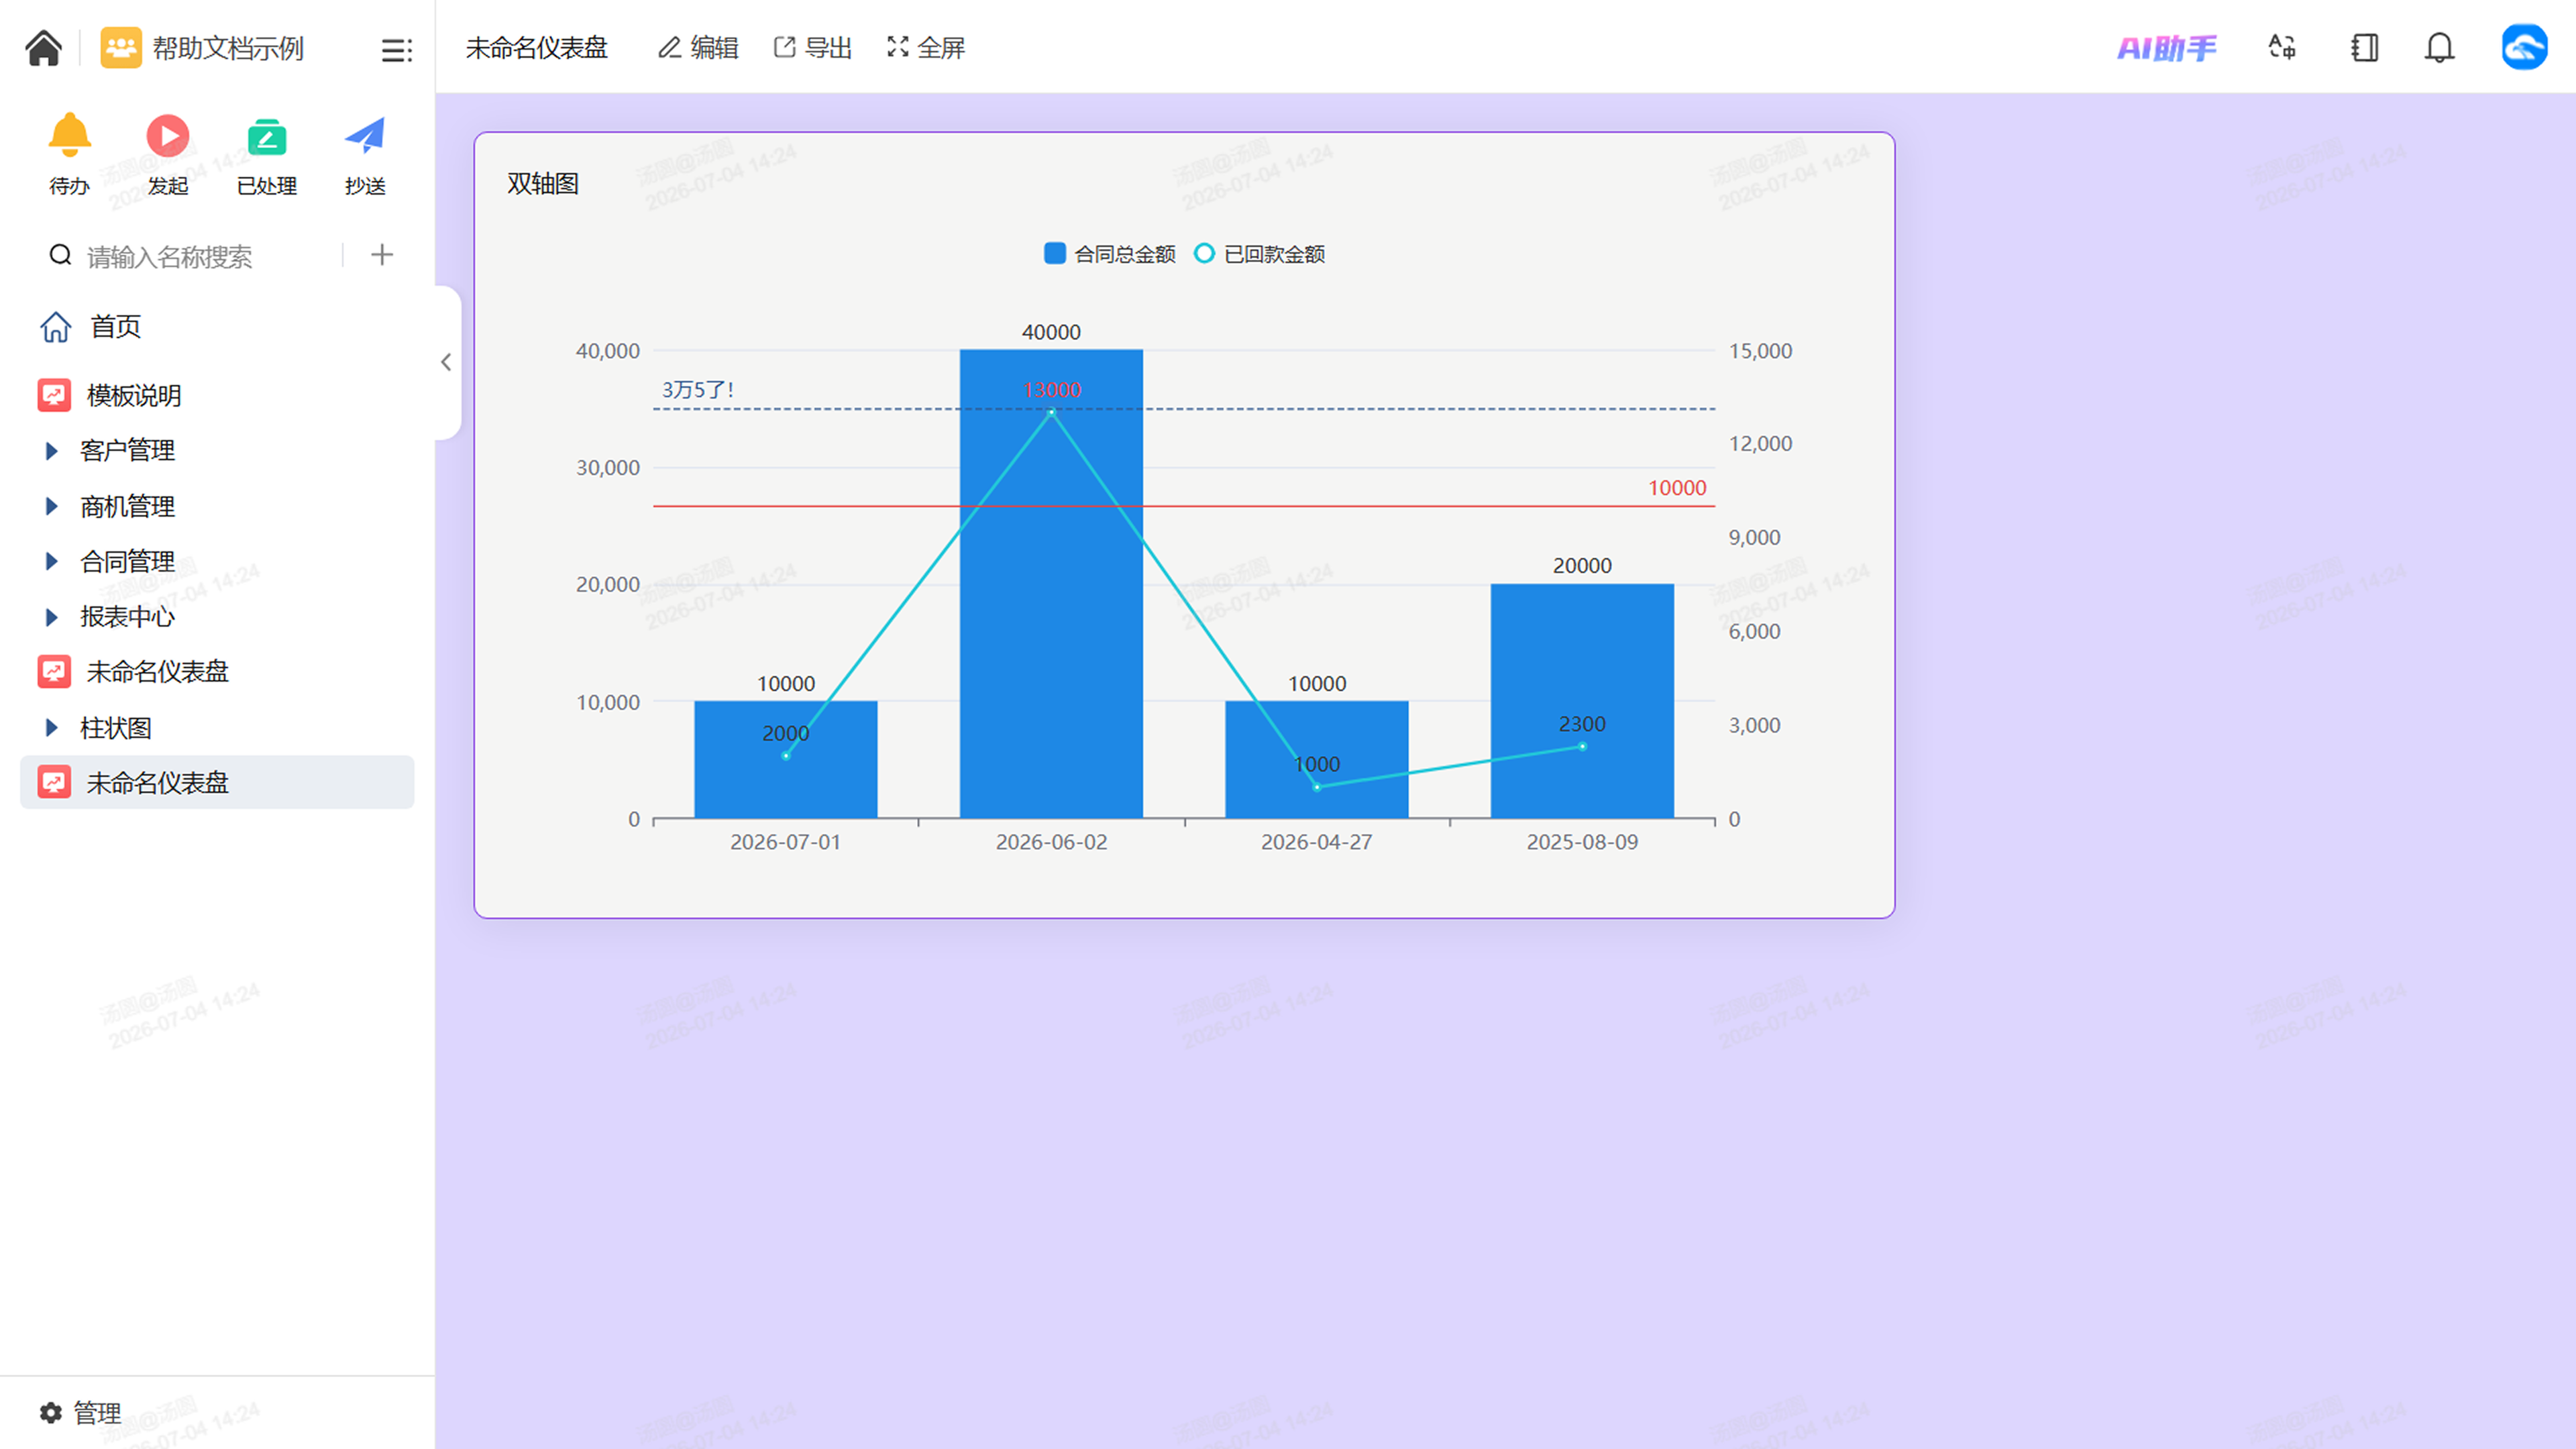2576x1449 pixels.
Task: Collapse the sidebar with left chevron
Action: 446,362
